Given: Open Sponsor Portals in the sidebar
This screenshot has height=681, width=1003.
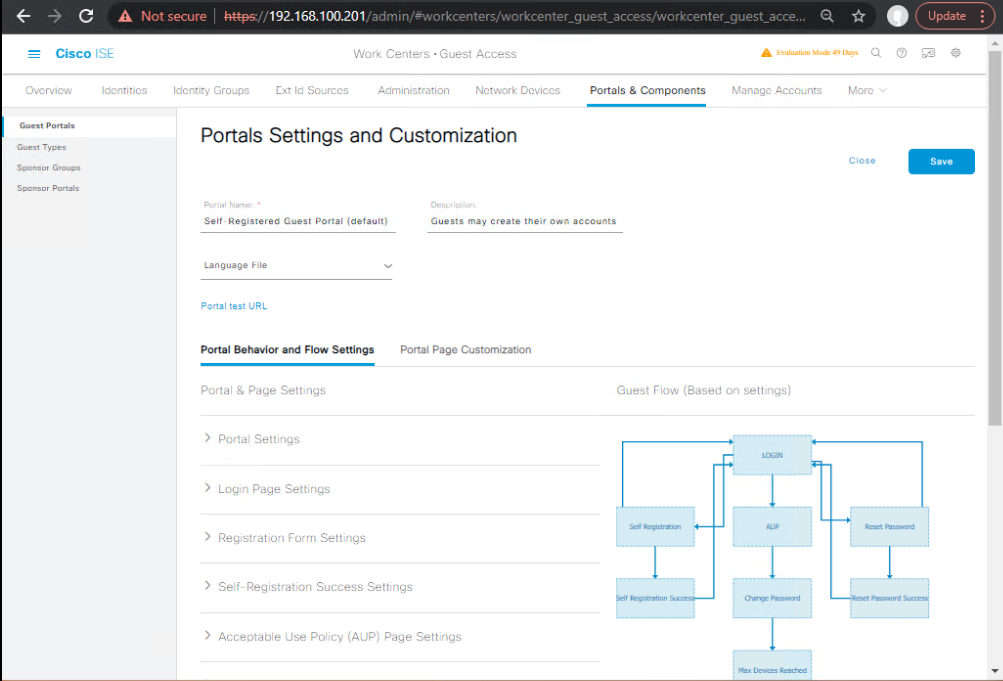Looking at the screenshot, I should click(x=48, y=188).
